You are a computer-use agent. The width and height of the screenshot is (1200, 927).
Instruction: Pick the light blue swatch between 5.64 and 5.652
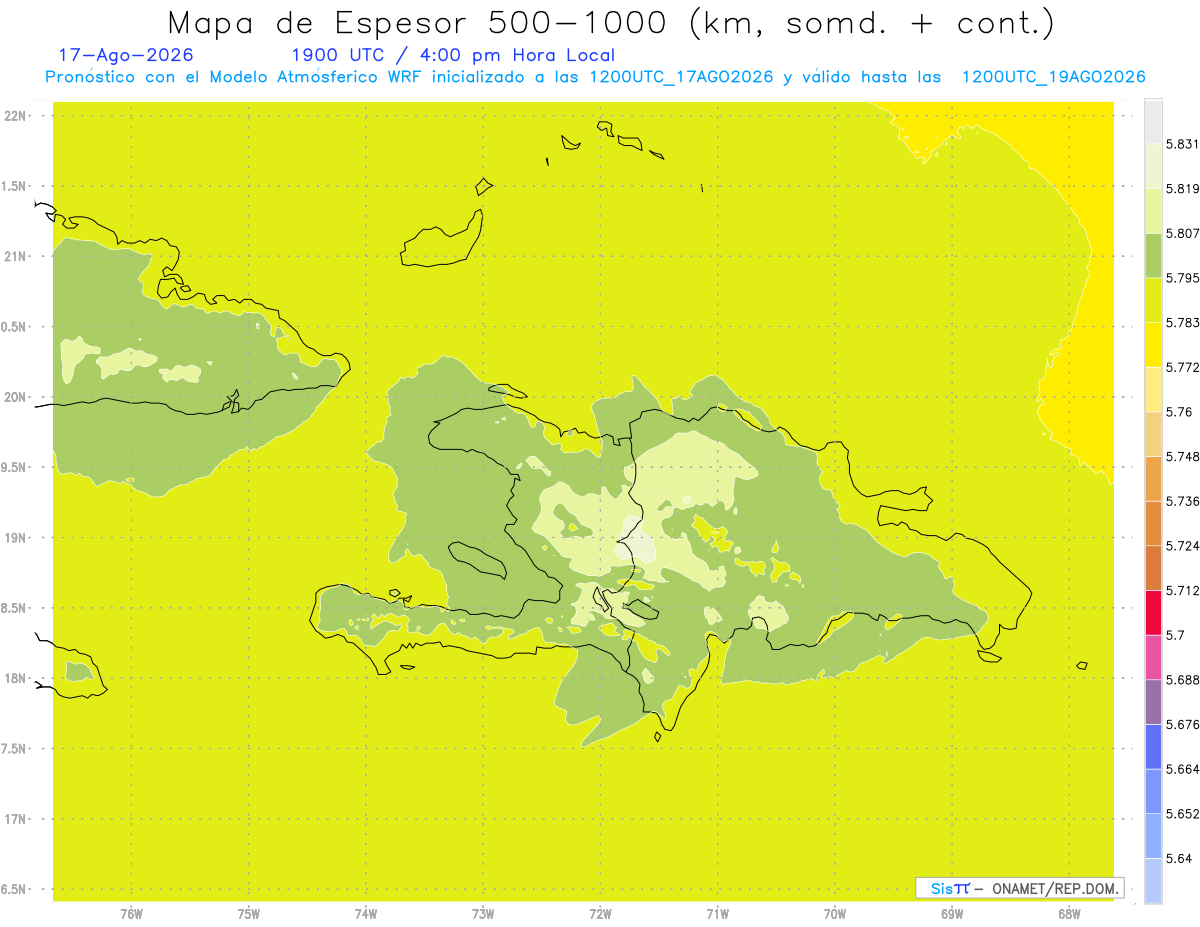(1153, 836)
